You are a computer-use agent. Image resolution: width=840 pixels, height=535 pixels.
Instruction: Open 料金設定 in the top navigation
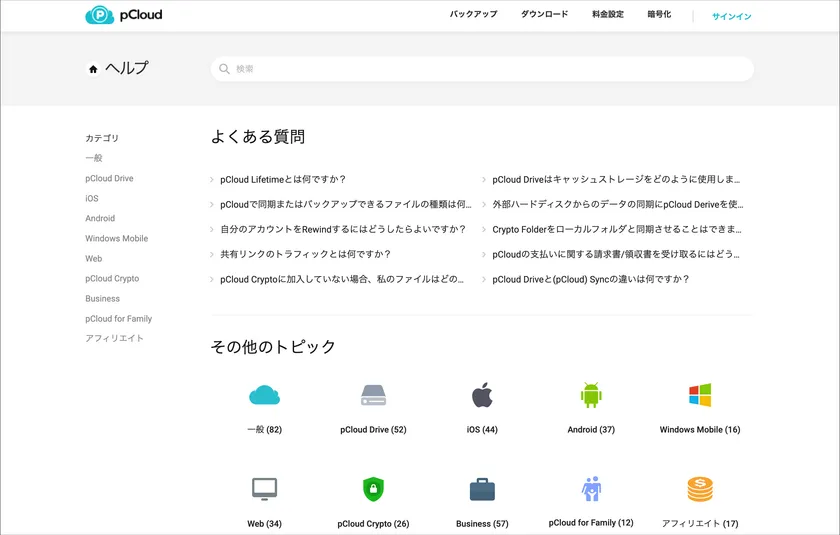(x=607, y=15)
